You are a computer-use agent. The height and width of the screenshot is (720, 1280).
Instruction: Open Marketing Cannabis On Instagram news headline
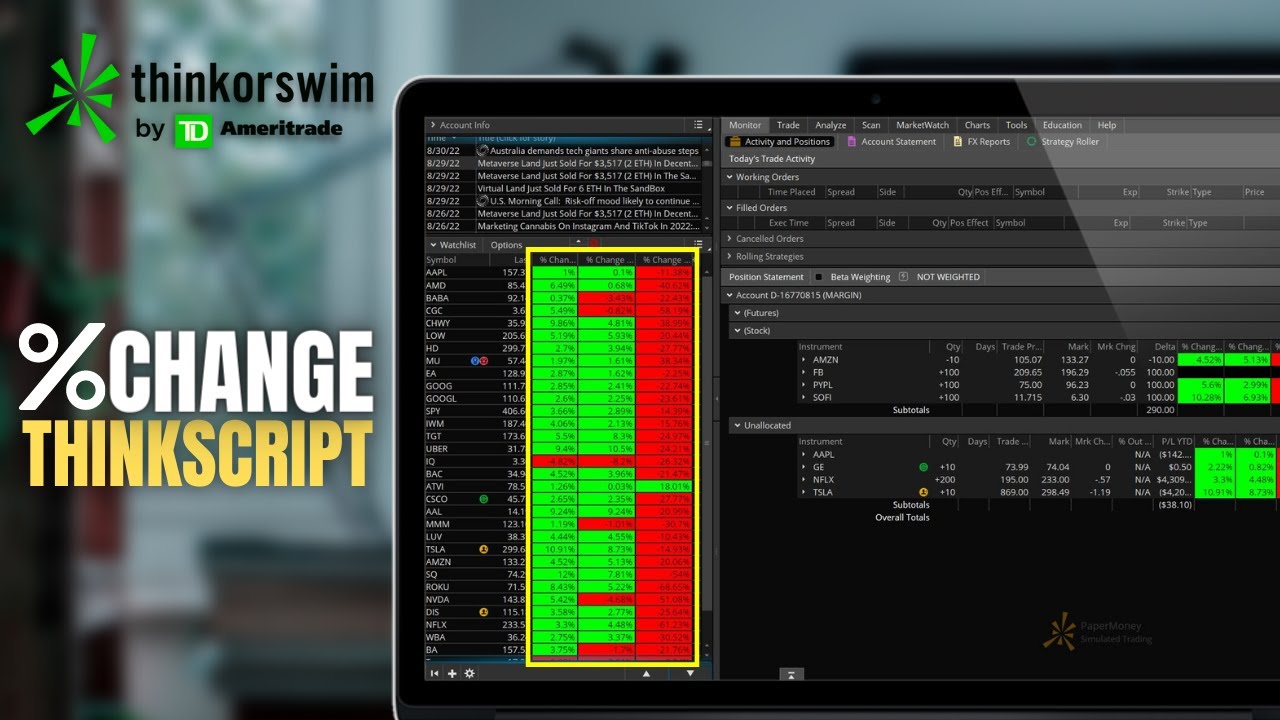click(x=587, y=226)
